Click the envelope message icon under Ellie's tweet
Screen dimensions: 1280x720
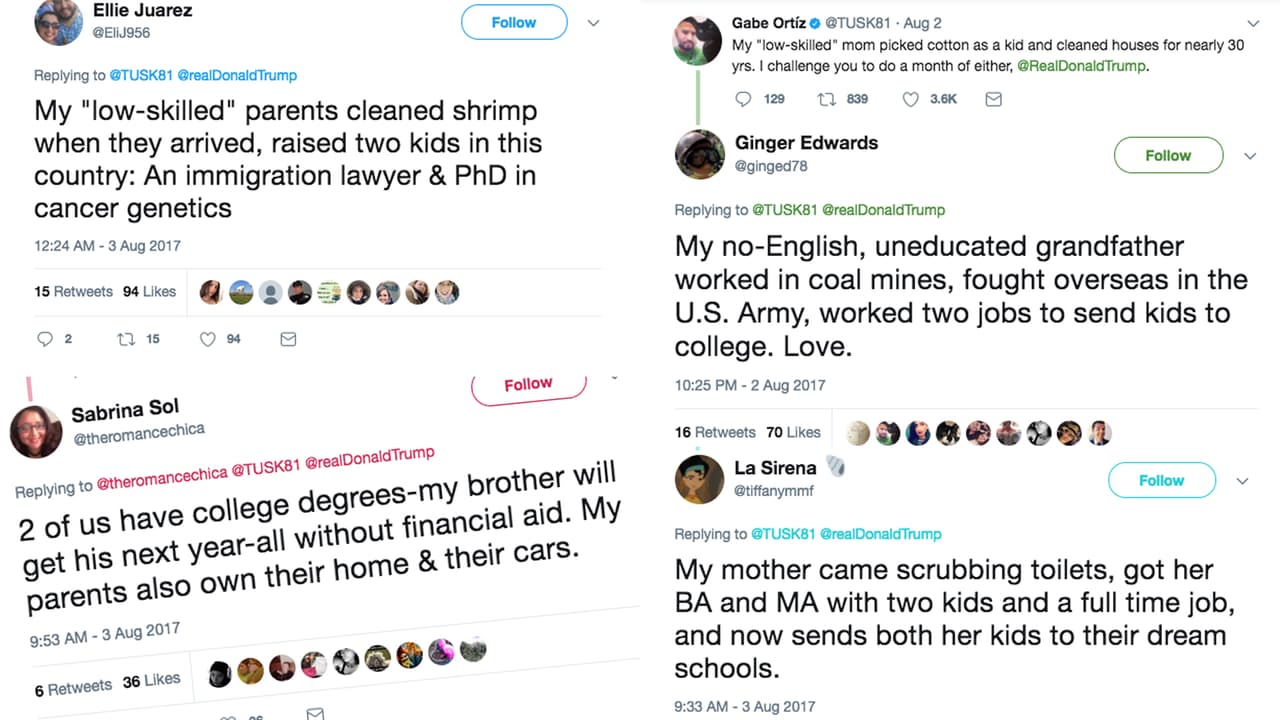coord(288,339)
